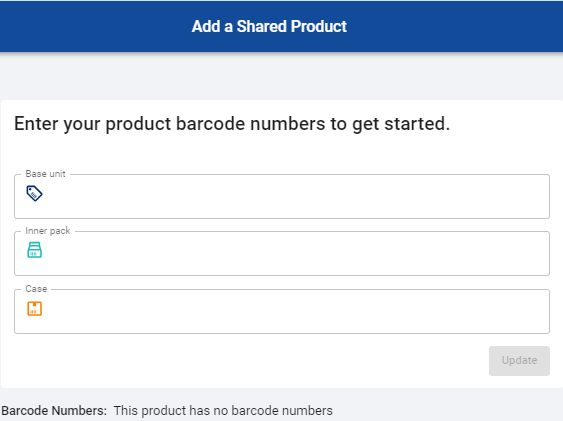Click empty card space left of Update button
Image resolution: width=563 pixels, height=421 pixels.
[x=251, y=361]
